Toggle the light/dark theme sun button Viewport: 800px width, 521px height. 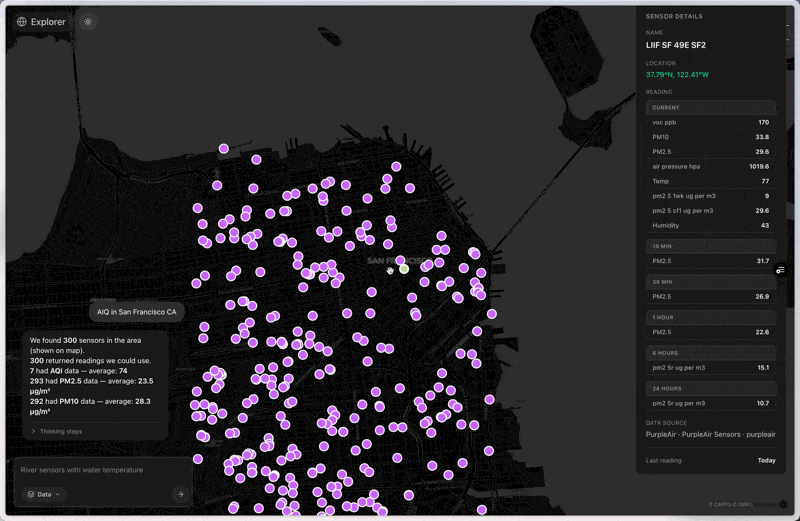point(88,21)
